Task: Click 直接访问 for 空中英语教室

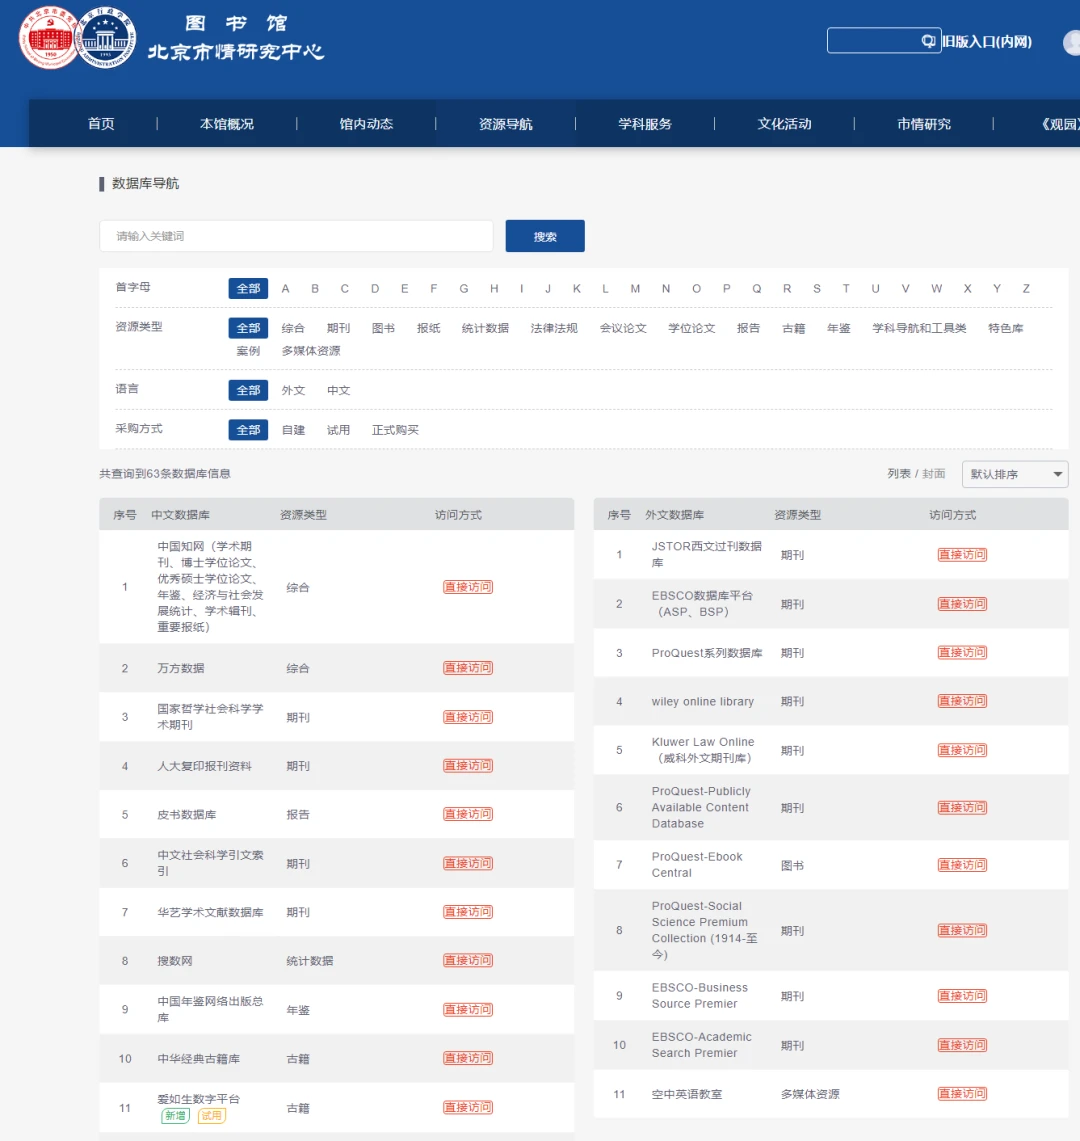Action: pos(962,1094)
